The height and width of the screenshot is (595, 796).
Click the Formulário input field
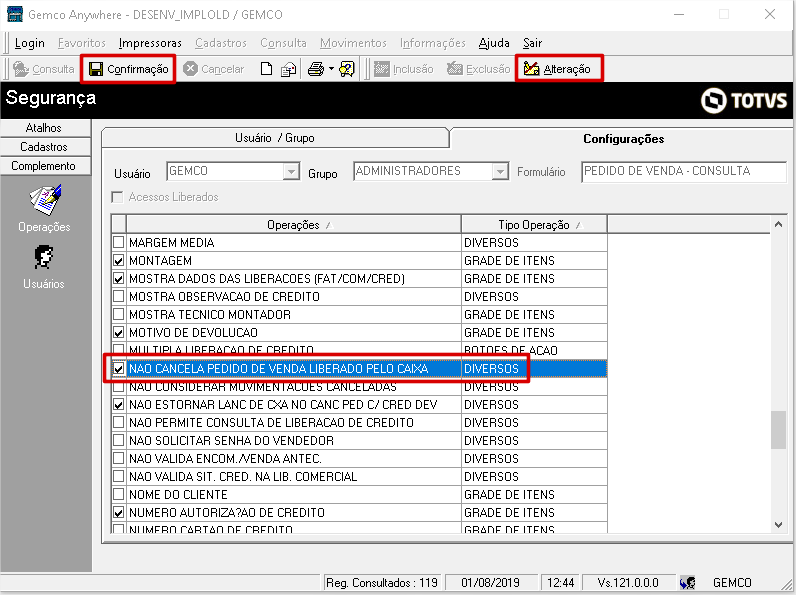683,172
